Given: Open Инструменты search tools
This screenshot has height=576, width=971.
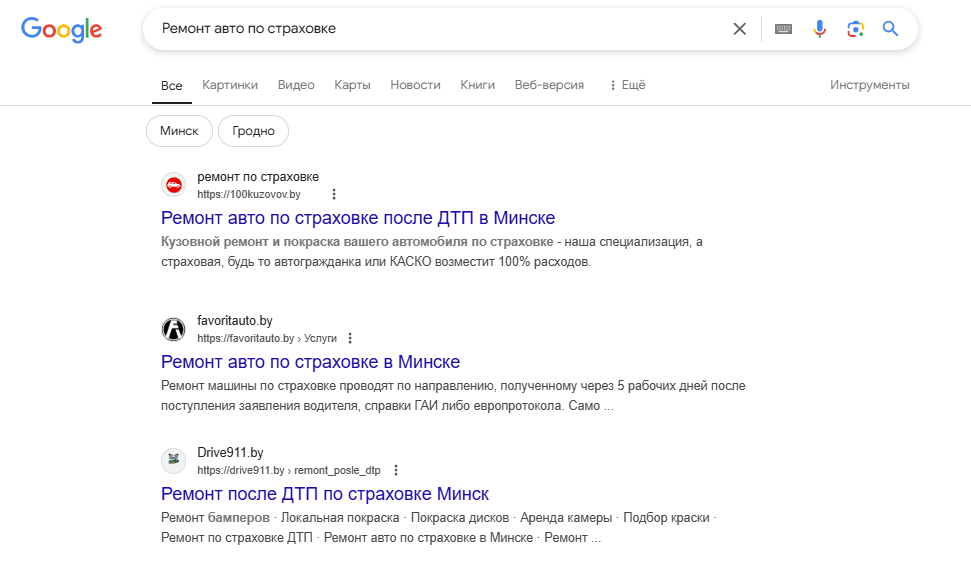Looking at the screenshot, I should (869, 85).
